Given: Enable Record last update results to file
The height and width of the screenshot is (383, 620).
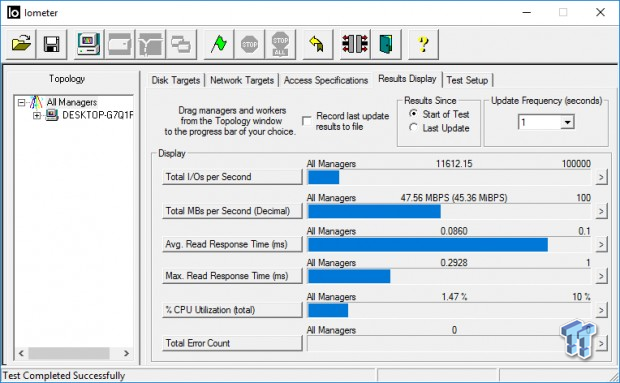Looking at the screenshot, I should [x=306, y=121].
